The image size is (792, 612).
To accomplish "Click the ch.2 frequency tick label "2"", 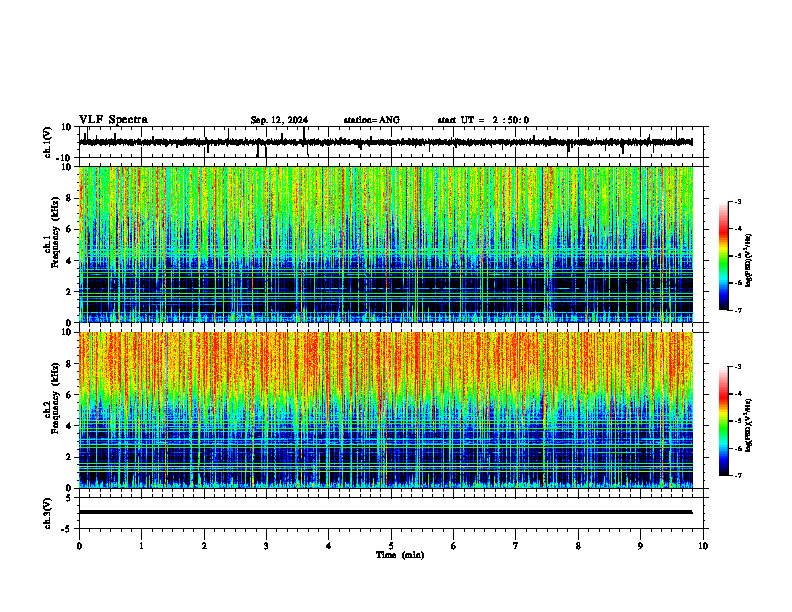I will tap(70, 457).
